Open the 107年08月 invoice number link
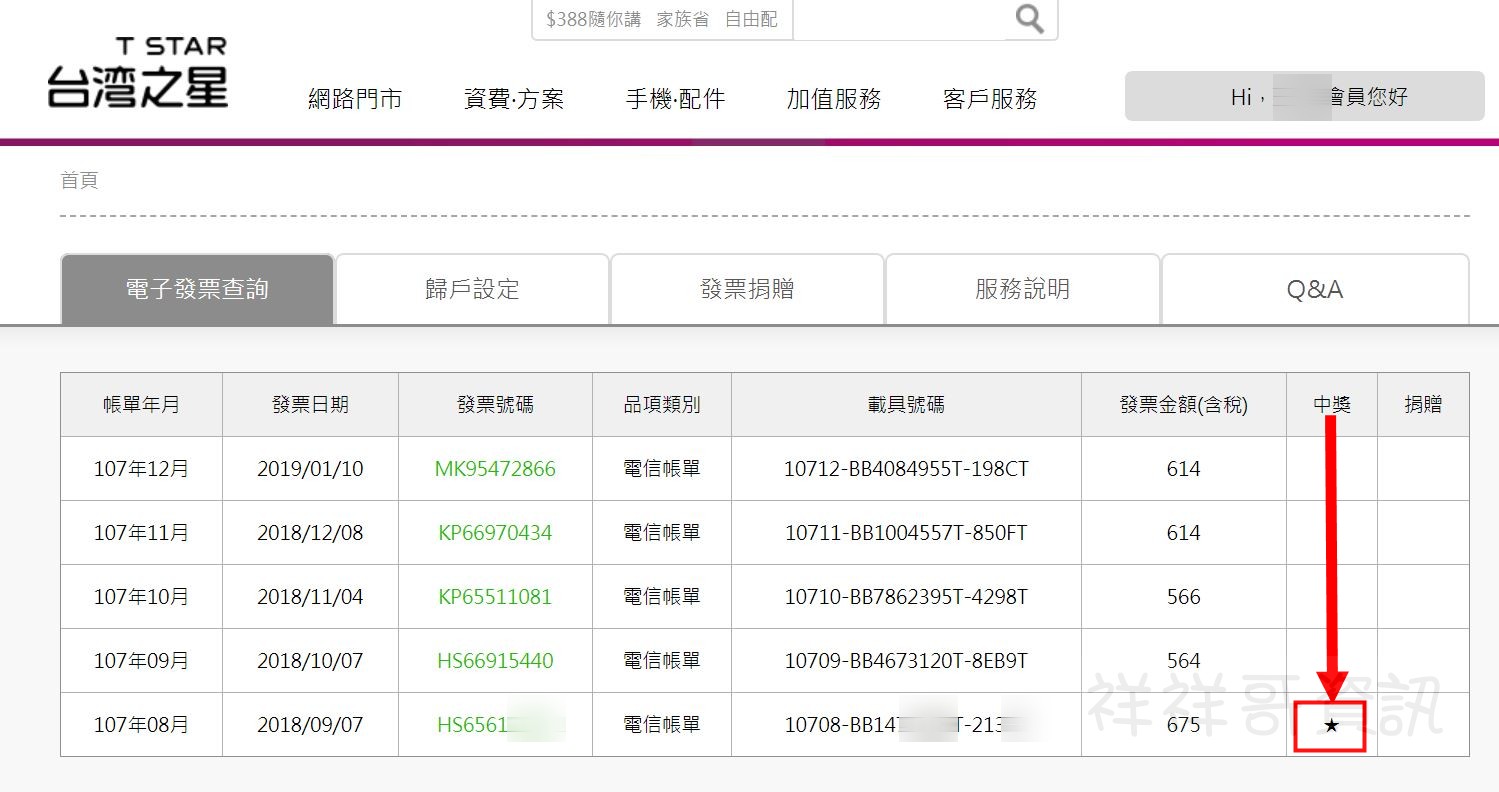The width and height of the screenshot is (1499, 792). [x=501, y=725]
